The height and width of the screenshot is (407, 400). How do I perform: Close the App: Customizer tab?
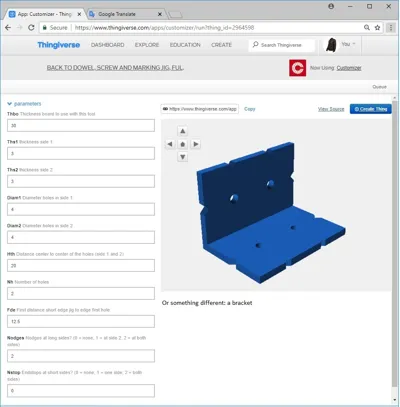(79, 14)
